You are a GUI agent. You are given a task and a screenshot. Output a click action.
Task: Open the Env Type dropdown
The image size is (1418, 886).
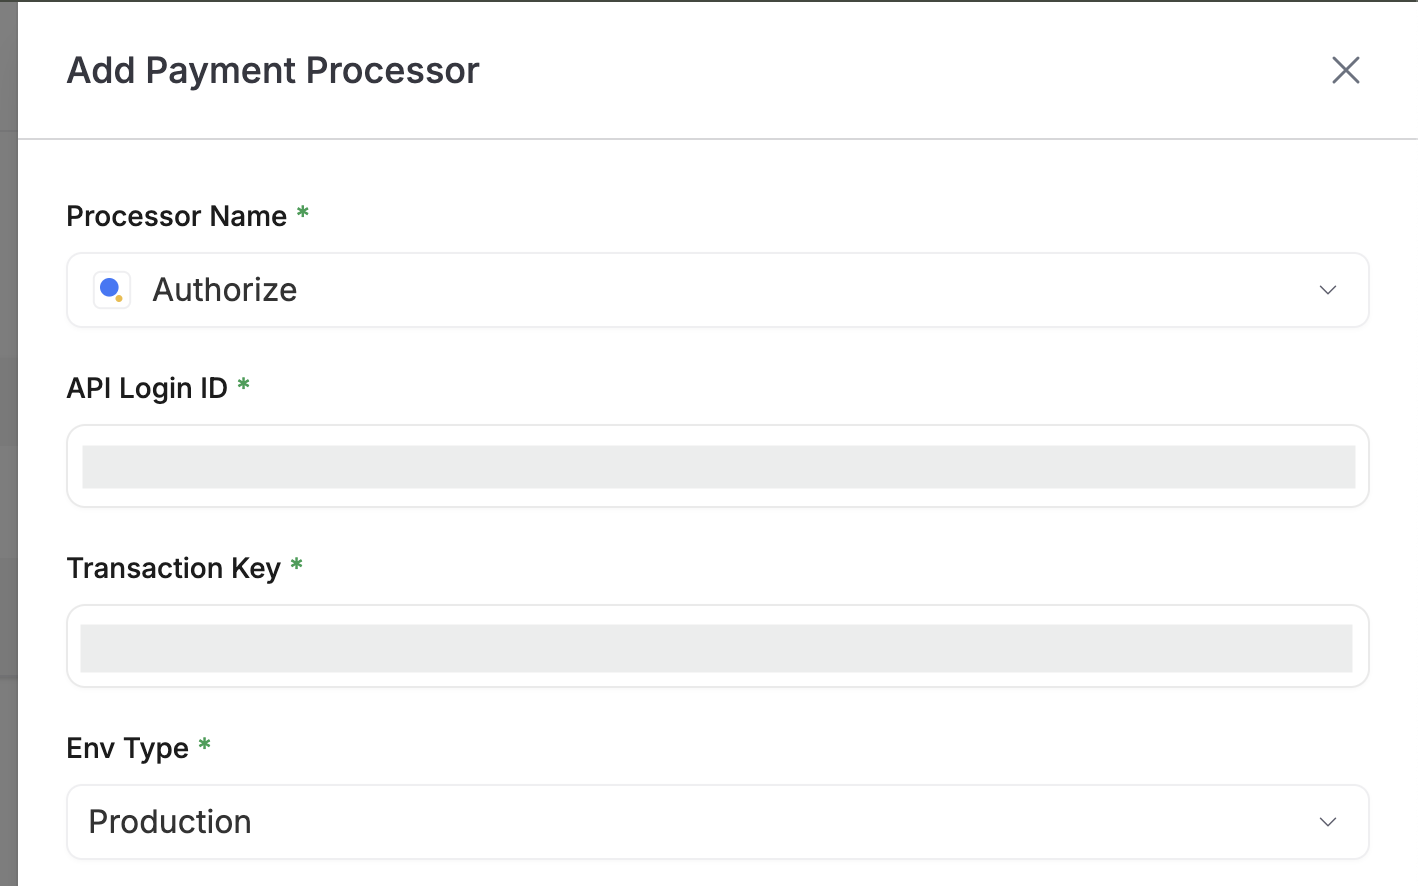coord(718,822)
